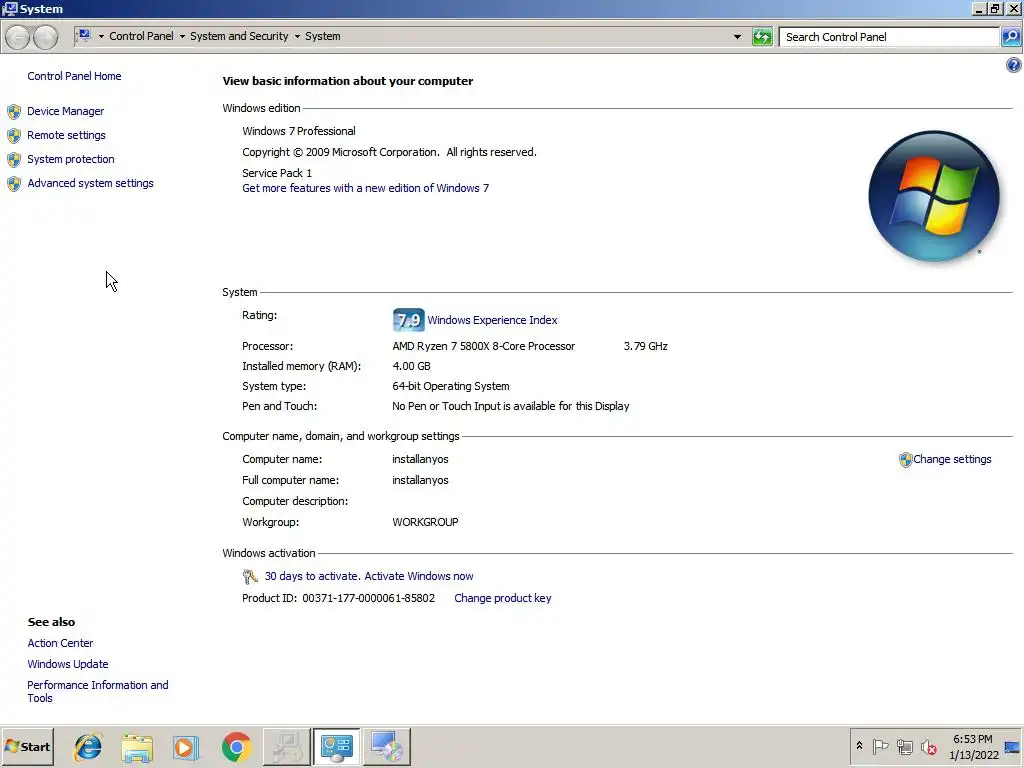
Task: Click the Forward navigation arrow button
Action: tap(45, 37)
